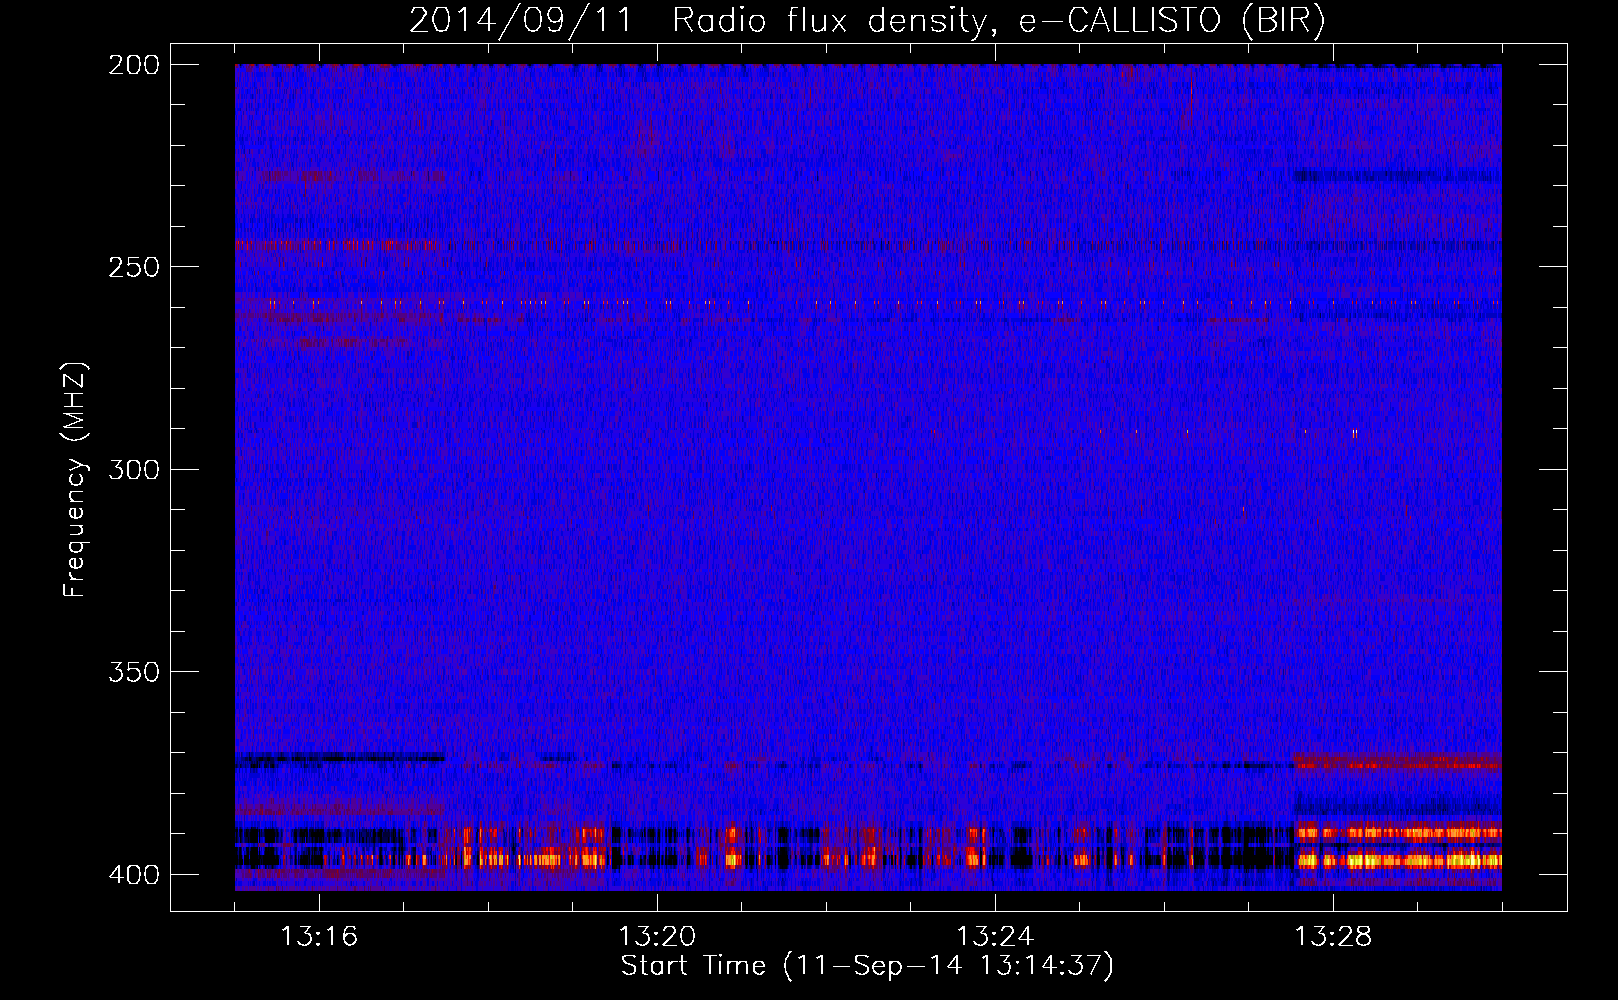This screenshot has width=1618, height=1000.
Task: Click the 200 frequency tick label
Action: click(134, 65)
